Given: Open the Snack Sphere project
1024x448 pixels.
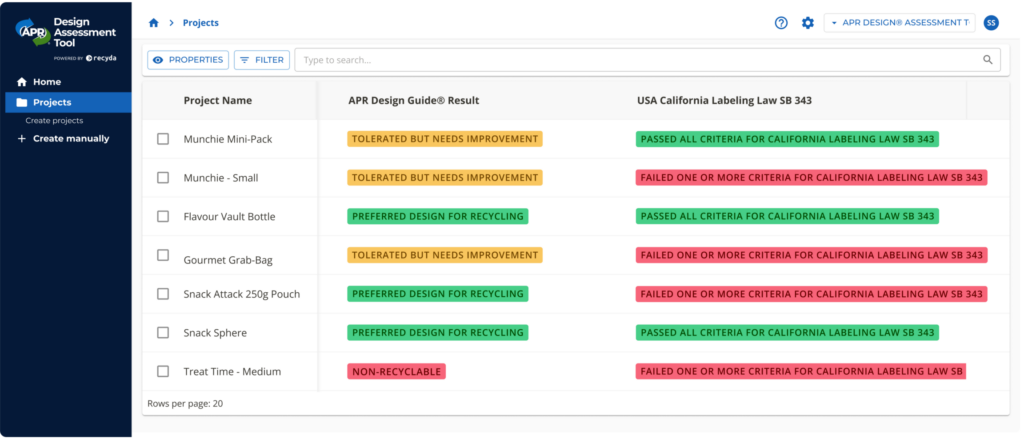Looking at the screenshot, I should pos(215,333).
